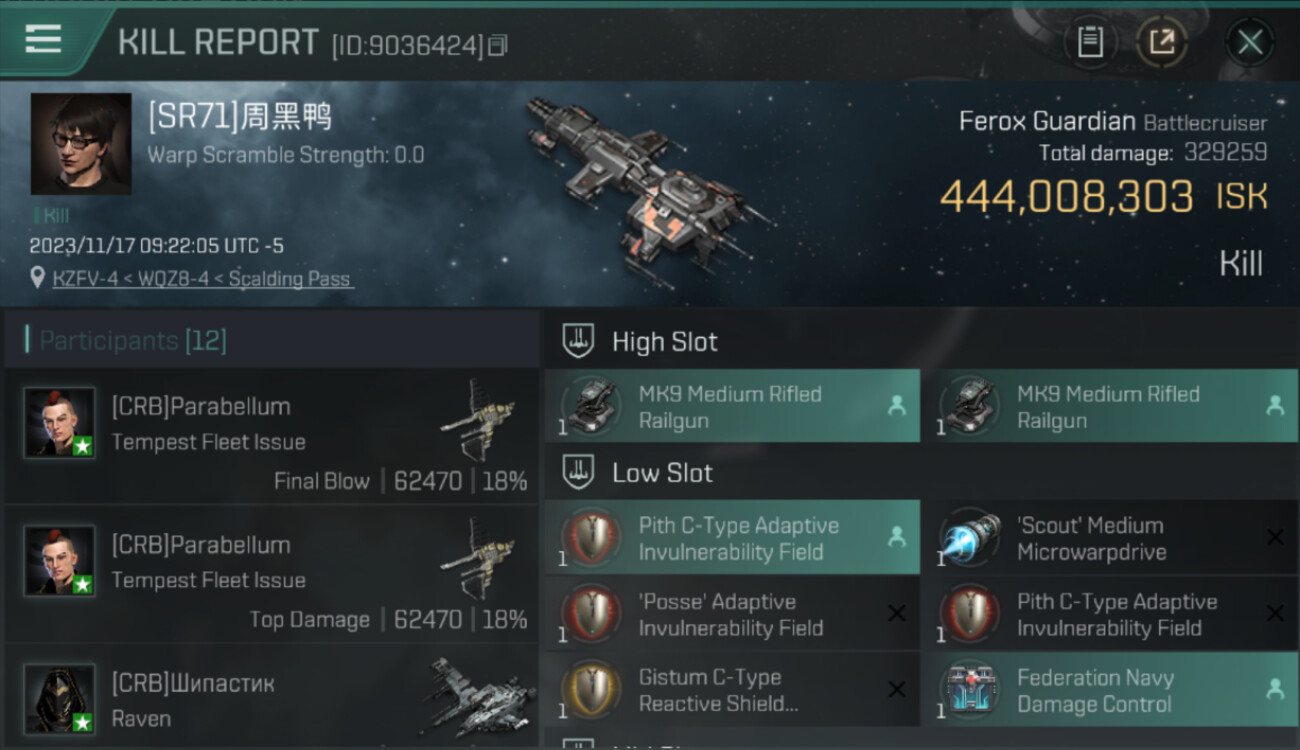
Task: Select the highlighted Pith C-Type Adaptive Invulnerability Field
Action: pos(732,538)
